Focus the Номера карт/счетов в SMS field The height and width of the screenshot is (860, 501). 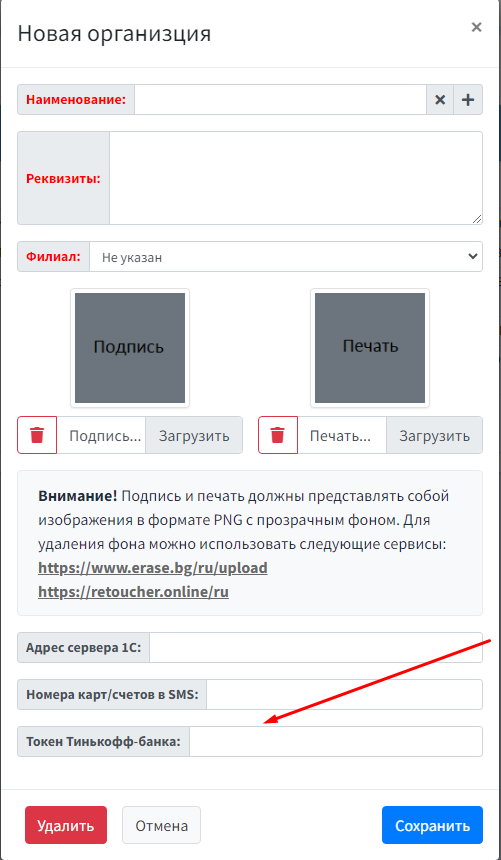click(x=345, y=695)
